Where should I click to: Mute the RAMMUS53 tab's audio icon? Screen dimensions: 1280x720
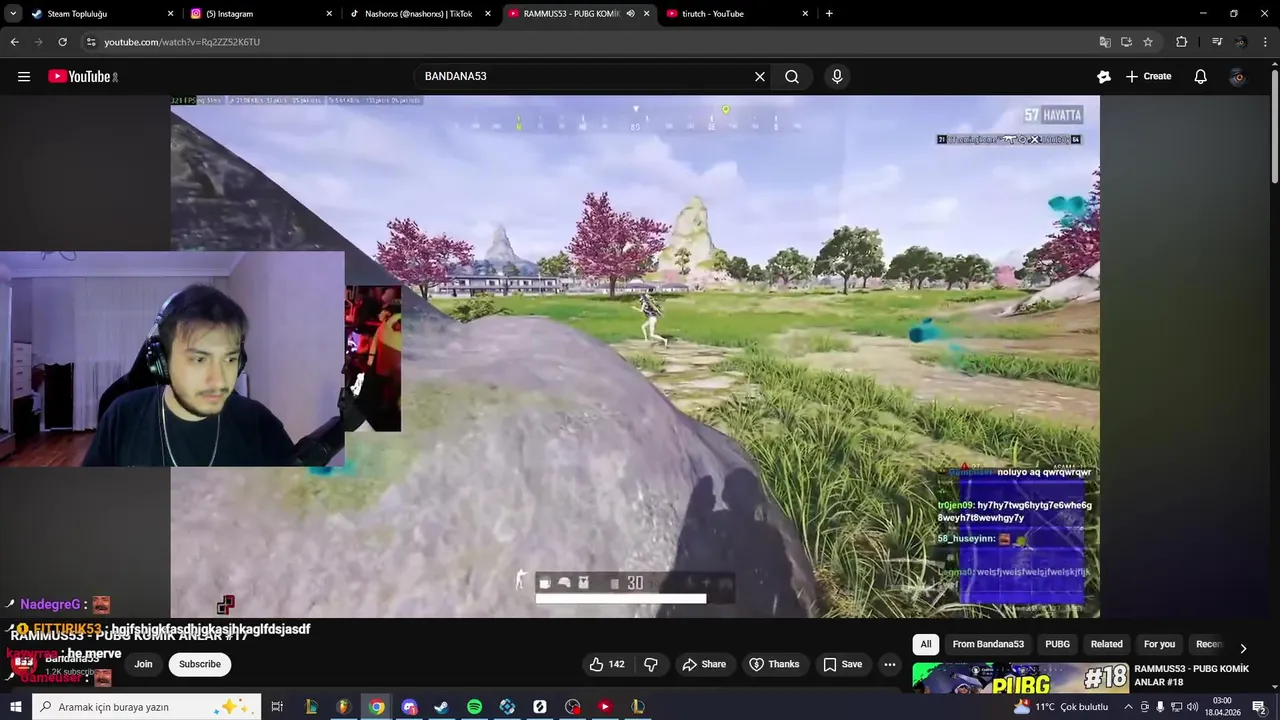tap(630, 14)
